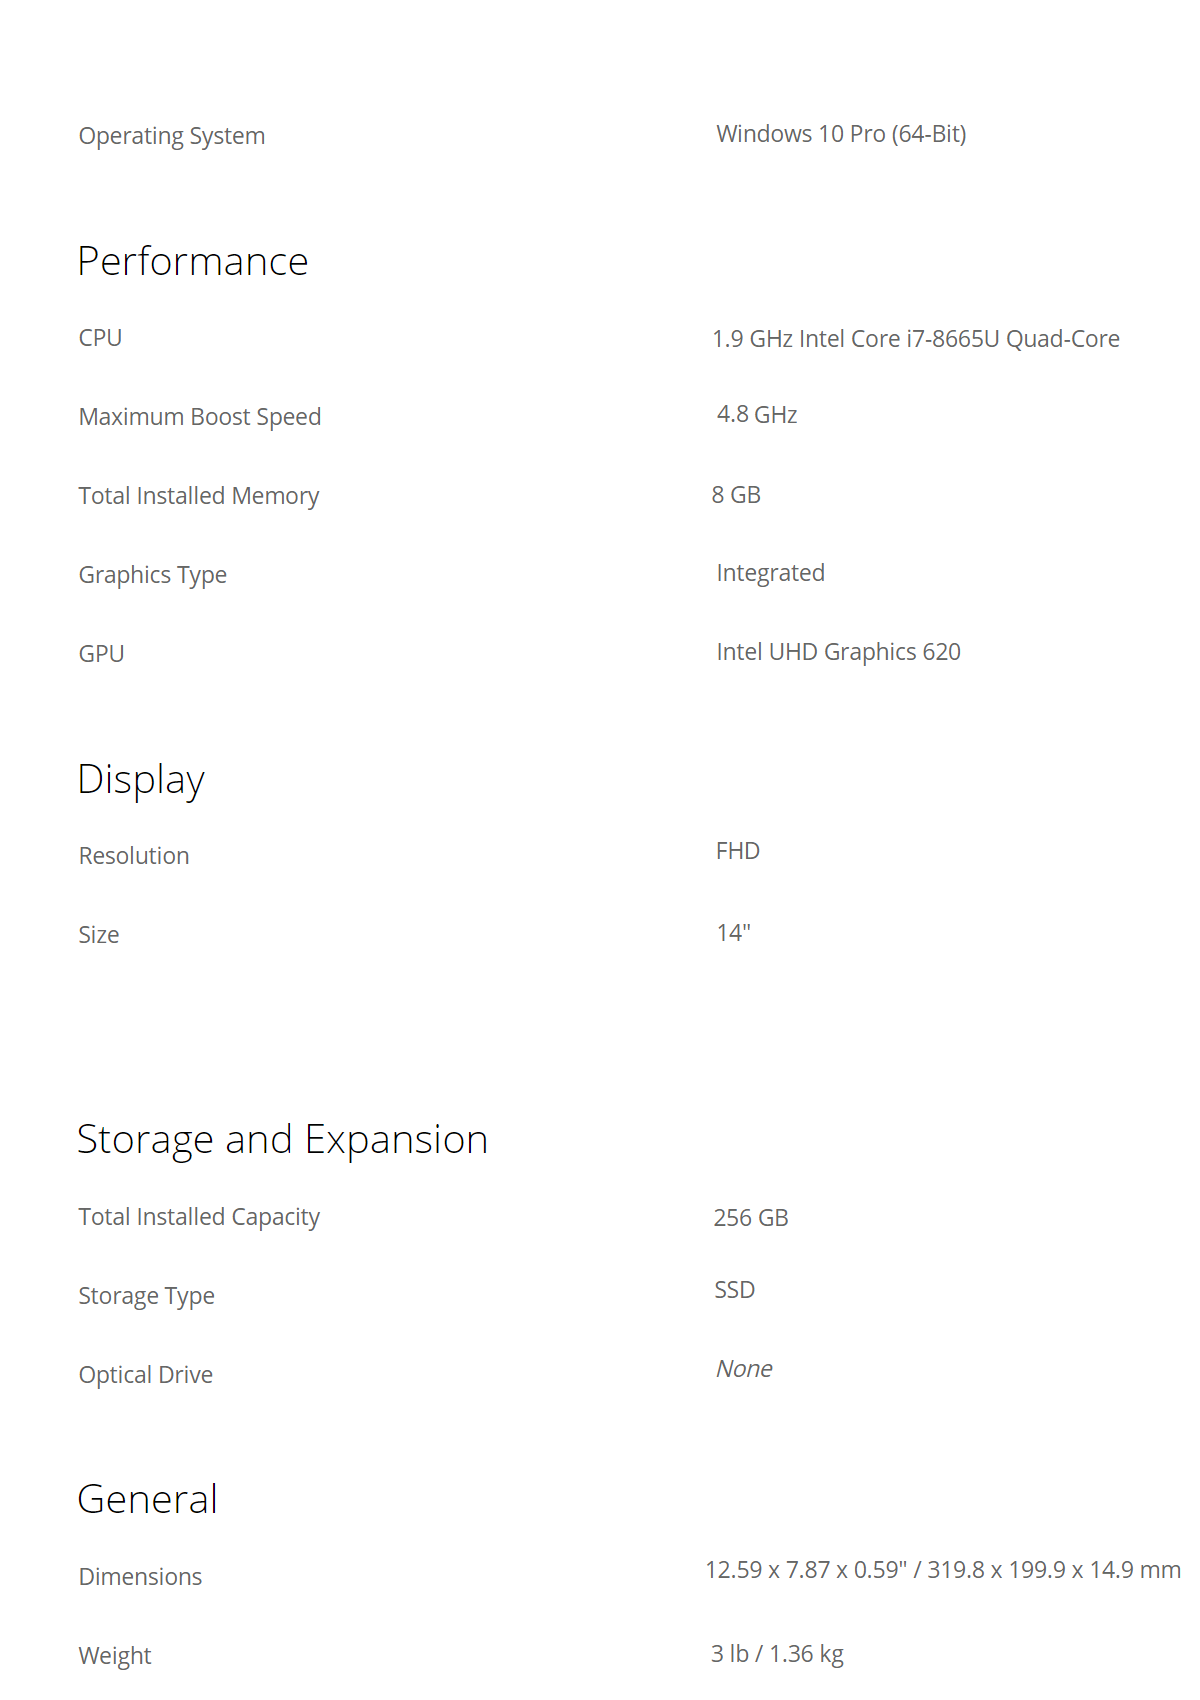
Task: Click the 14" display size value
Action: tap(733, 933)
